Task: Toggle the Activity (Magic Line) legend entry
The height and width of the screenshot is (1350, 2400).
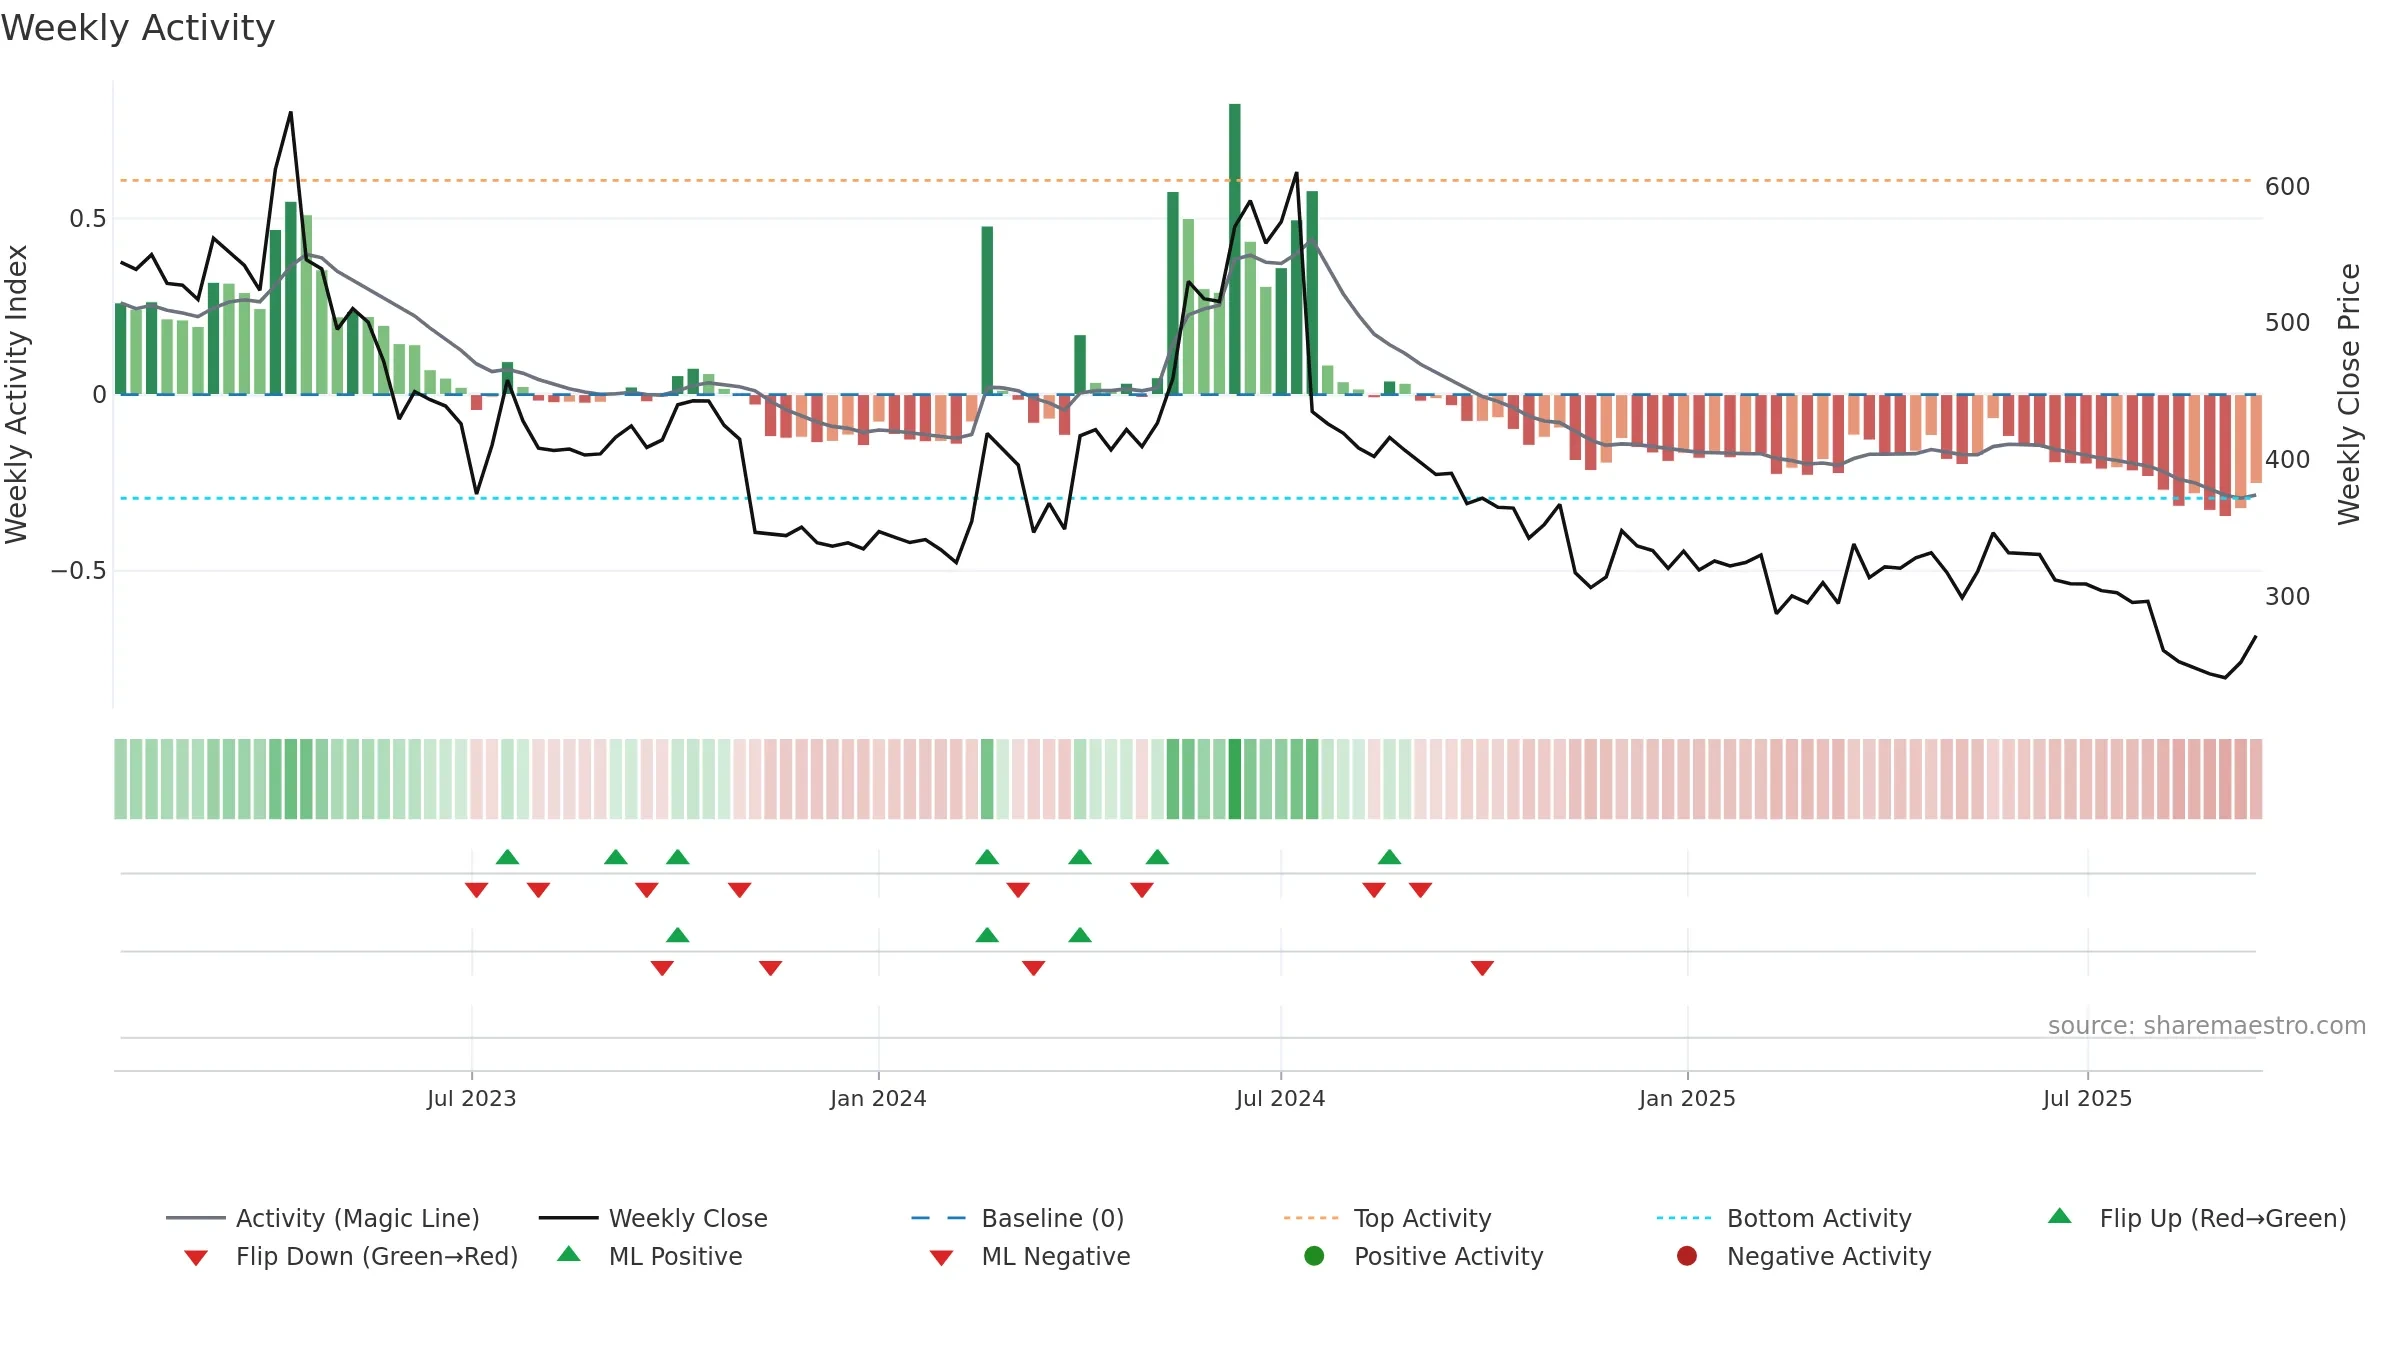Action: (x=323, y=1218)
